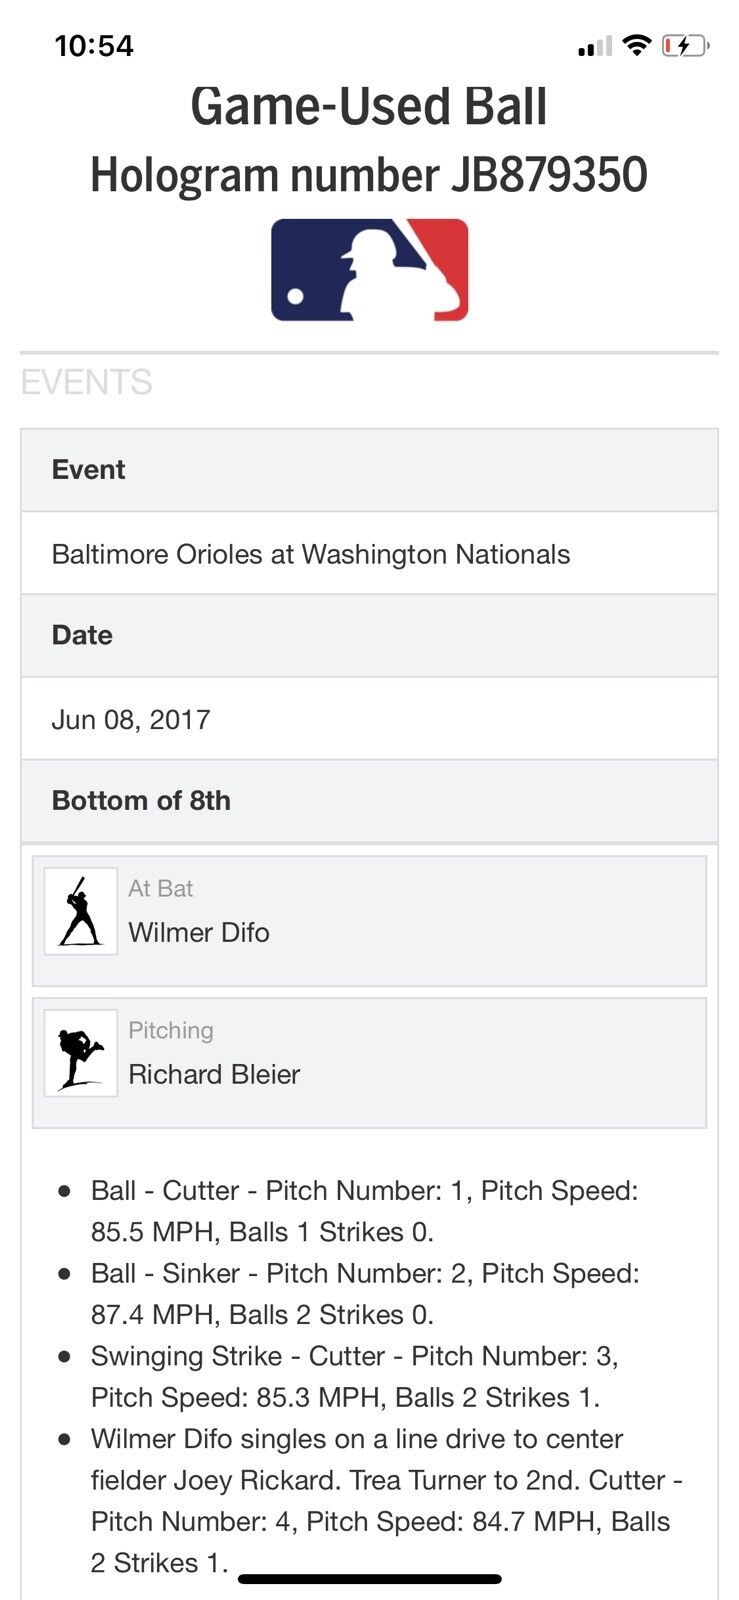
Task: Open pitcher Richard Bleier's name
Action: [214, 1074]
